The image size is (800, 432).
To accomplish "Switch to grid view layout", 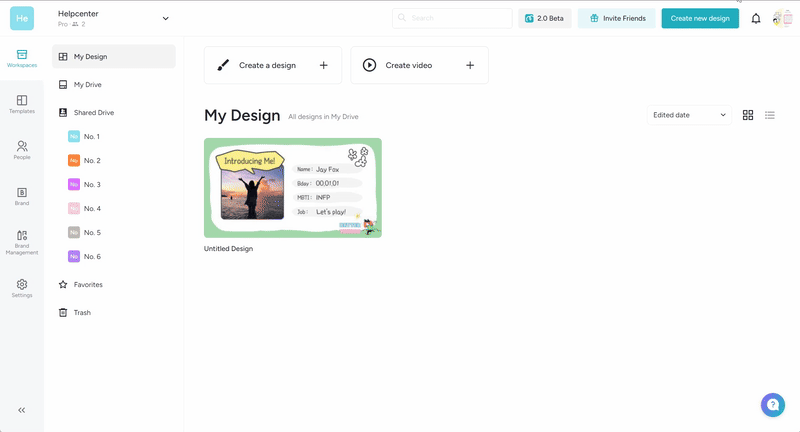I will pos(748,115).
